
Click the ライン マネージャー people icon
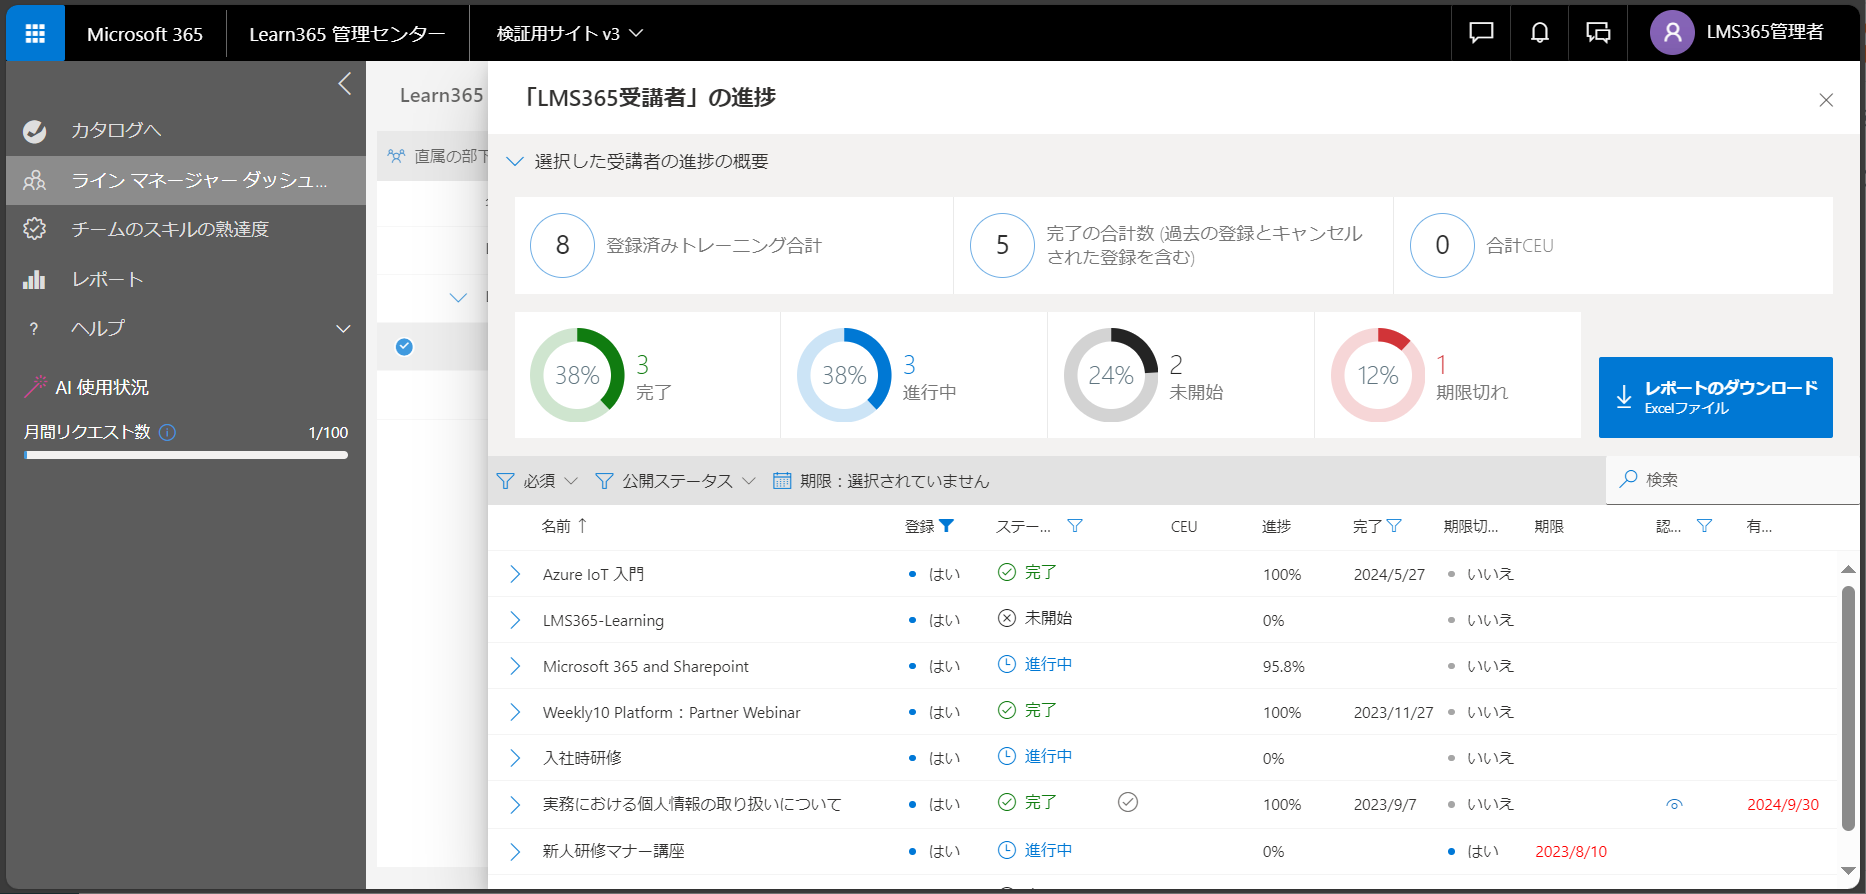(x=35, y=180)
